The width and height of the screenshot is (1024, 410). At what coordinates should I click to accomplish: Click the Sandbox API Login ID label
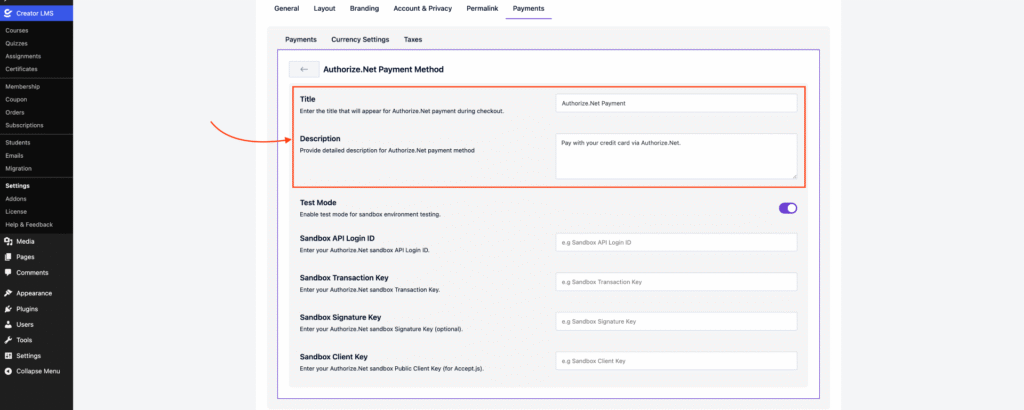(x=337, y=238)
